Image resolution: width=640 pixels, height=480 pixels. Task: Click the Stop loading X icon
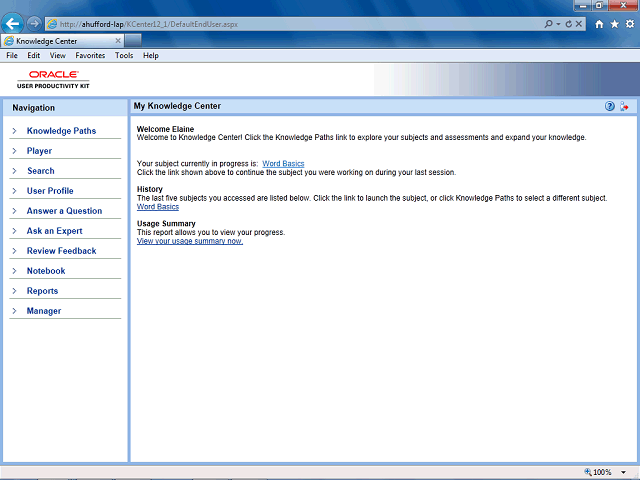coord(579,24)
